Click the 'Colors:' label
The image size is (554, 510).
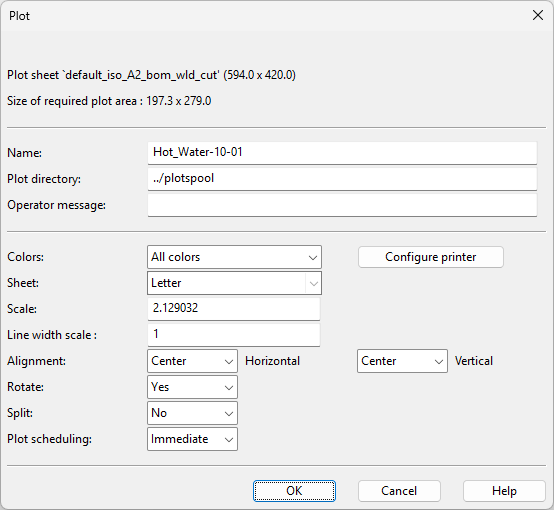[25, 257]
